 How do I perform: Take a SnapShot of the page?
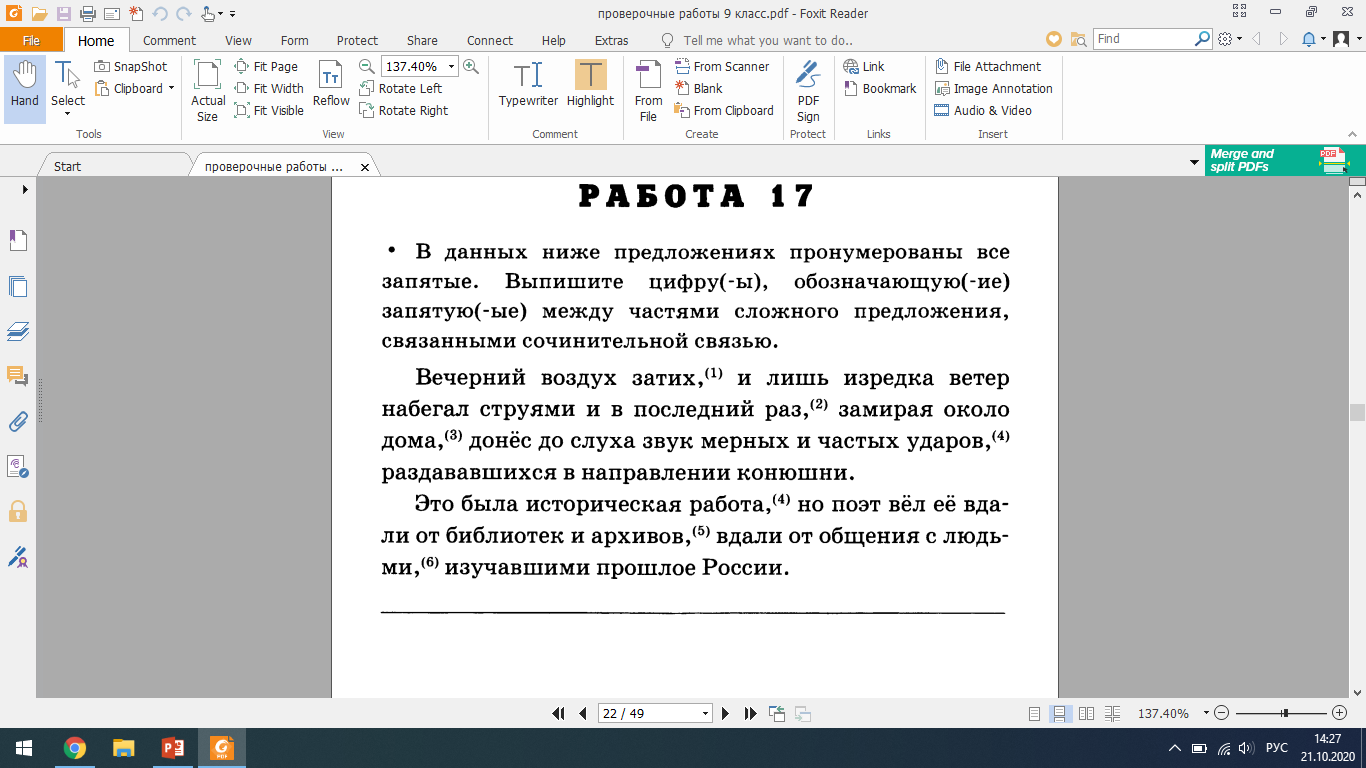(131, 66)
